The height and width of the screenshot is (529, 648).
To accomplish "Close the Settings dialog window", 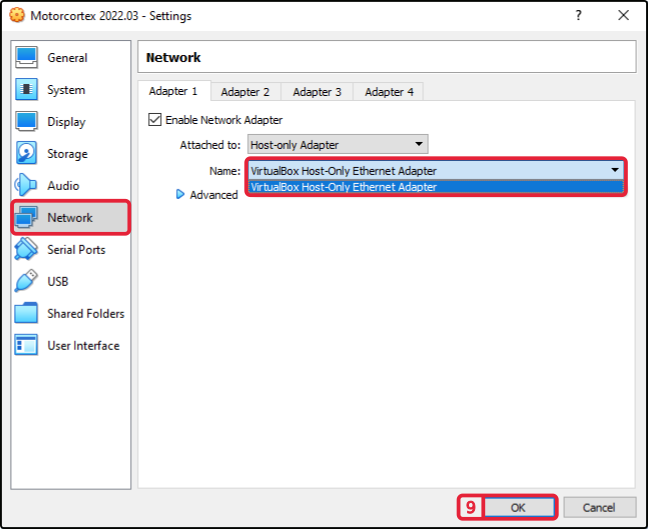I will tap(623, 15).
